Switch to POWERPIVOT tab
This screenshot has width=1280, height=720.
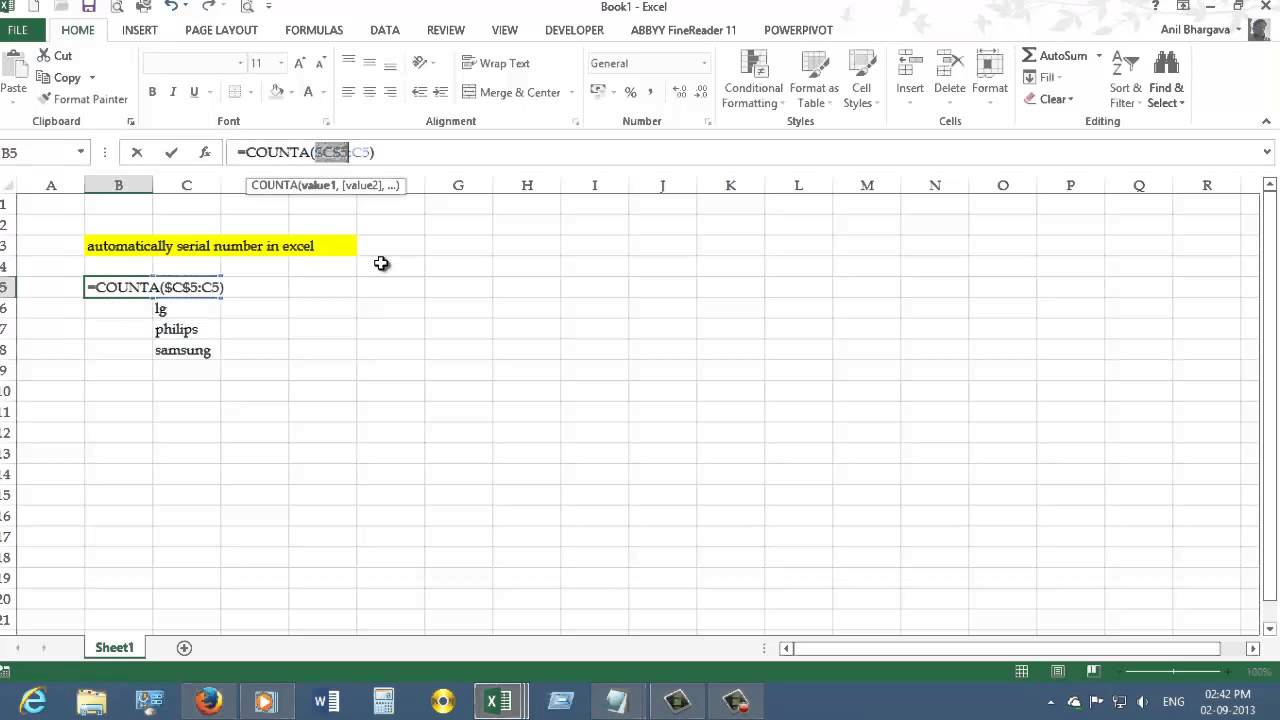798,30
